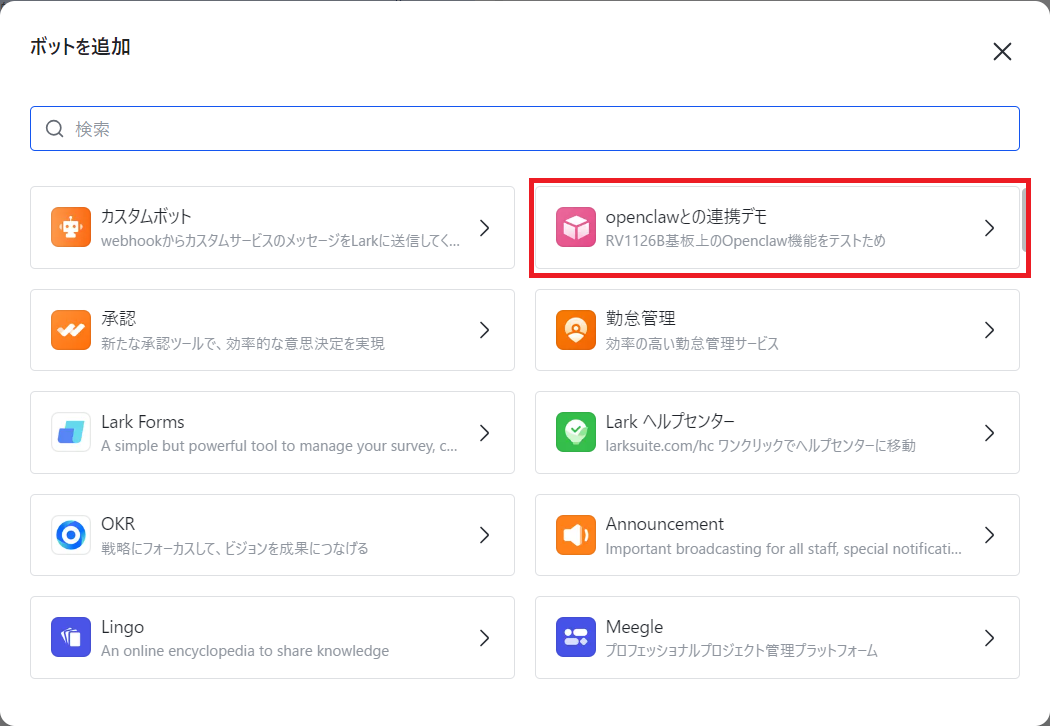Choose the Lingo online encyclopedia bot
This screenshot has width=1050, height=726.
click(x=273, y=638)
